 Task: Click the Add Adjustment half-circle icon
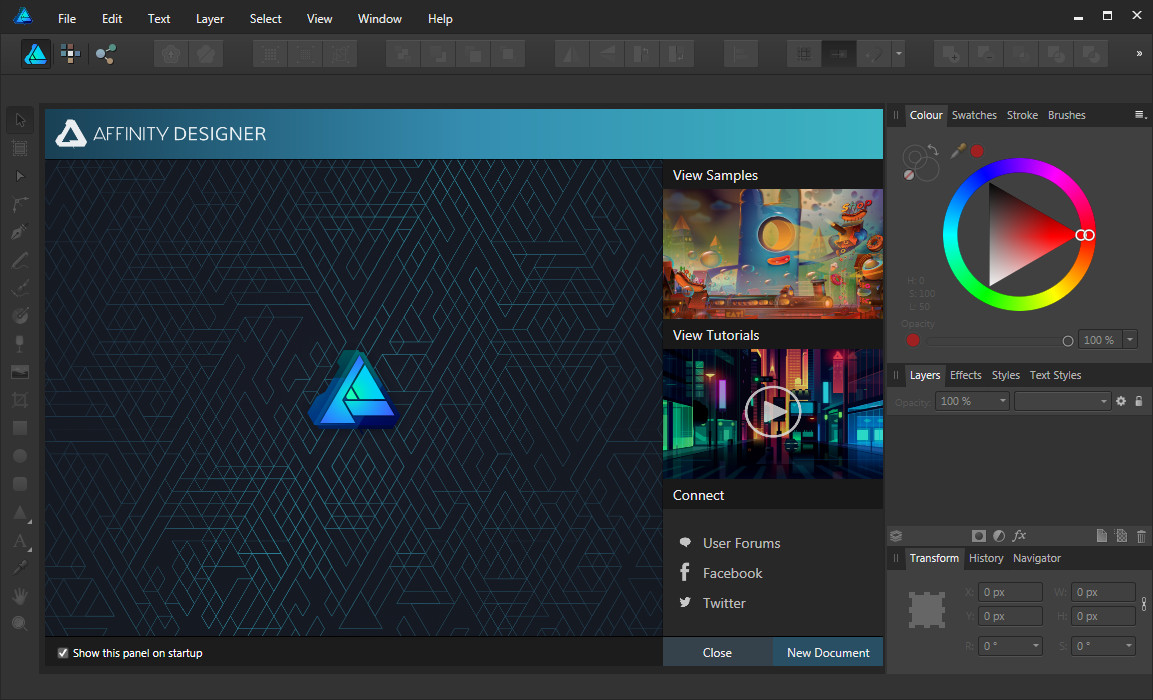[999, 536]
